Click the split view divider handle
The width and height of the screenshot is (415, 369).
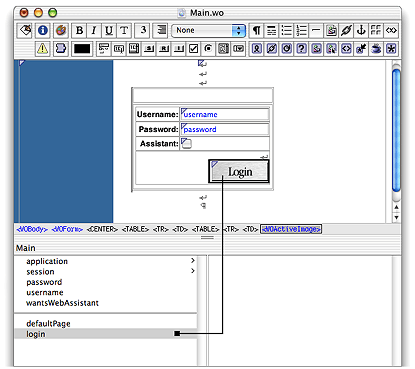[207, 238]
